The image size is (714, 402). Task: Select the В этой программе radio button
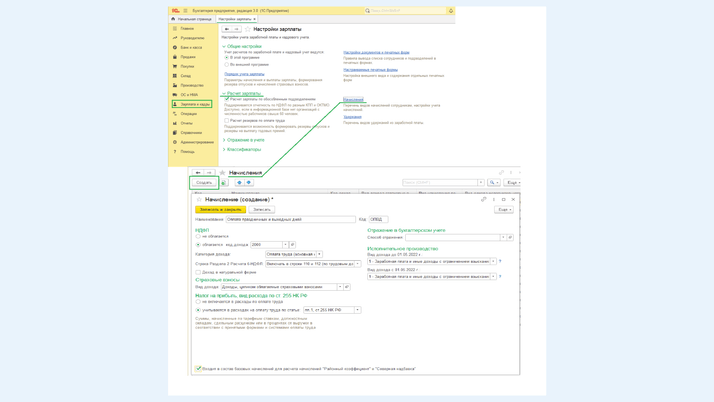pos(226,58)
